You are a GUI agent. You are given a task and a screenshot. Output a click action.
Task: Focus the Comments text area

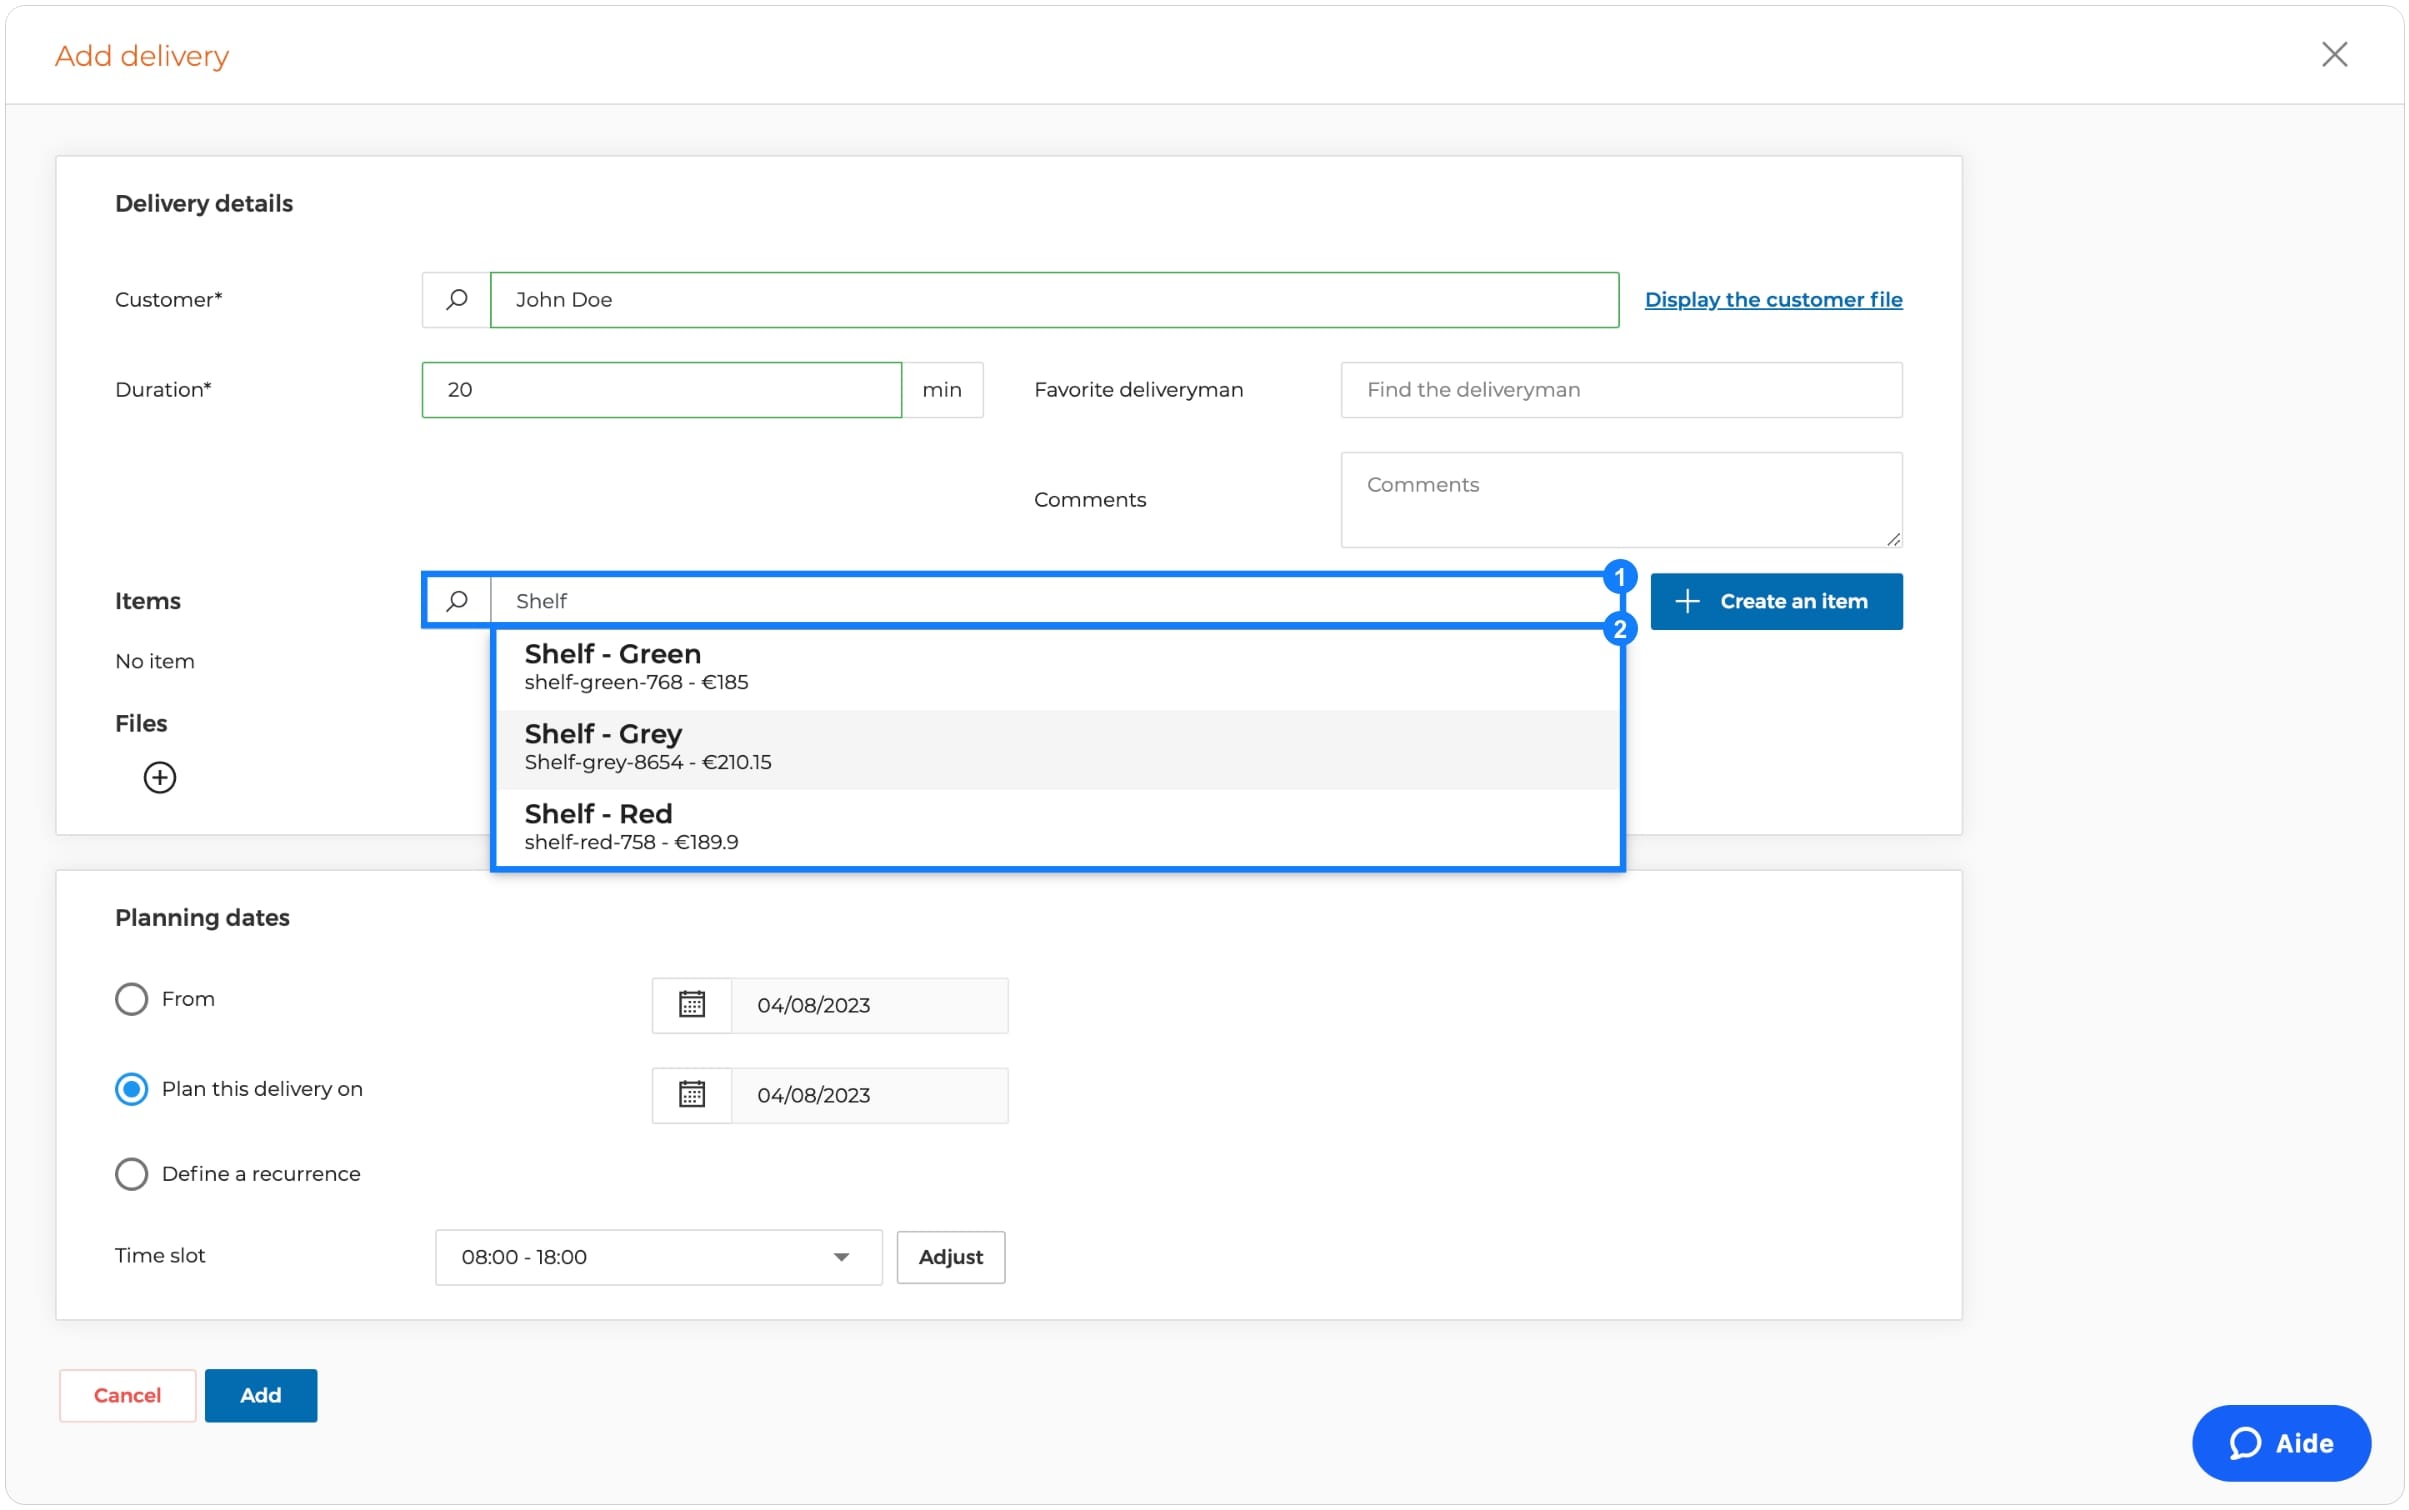(x=1620, y=499)
